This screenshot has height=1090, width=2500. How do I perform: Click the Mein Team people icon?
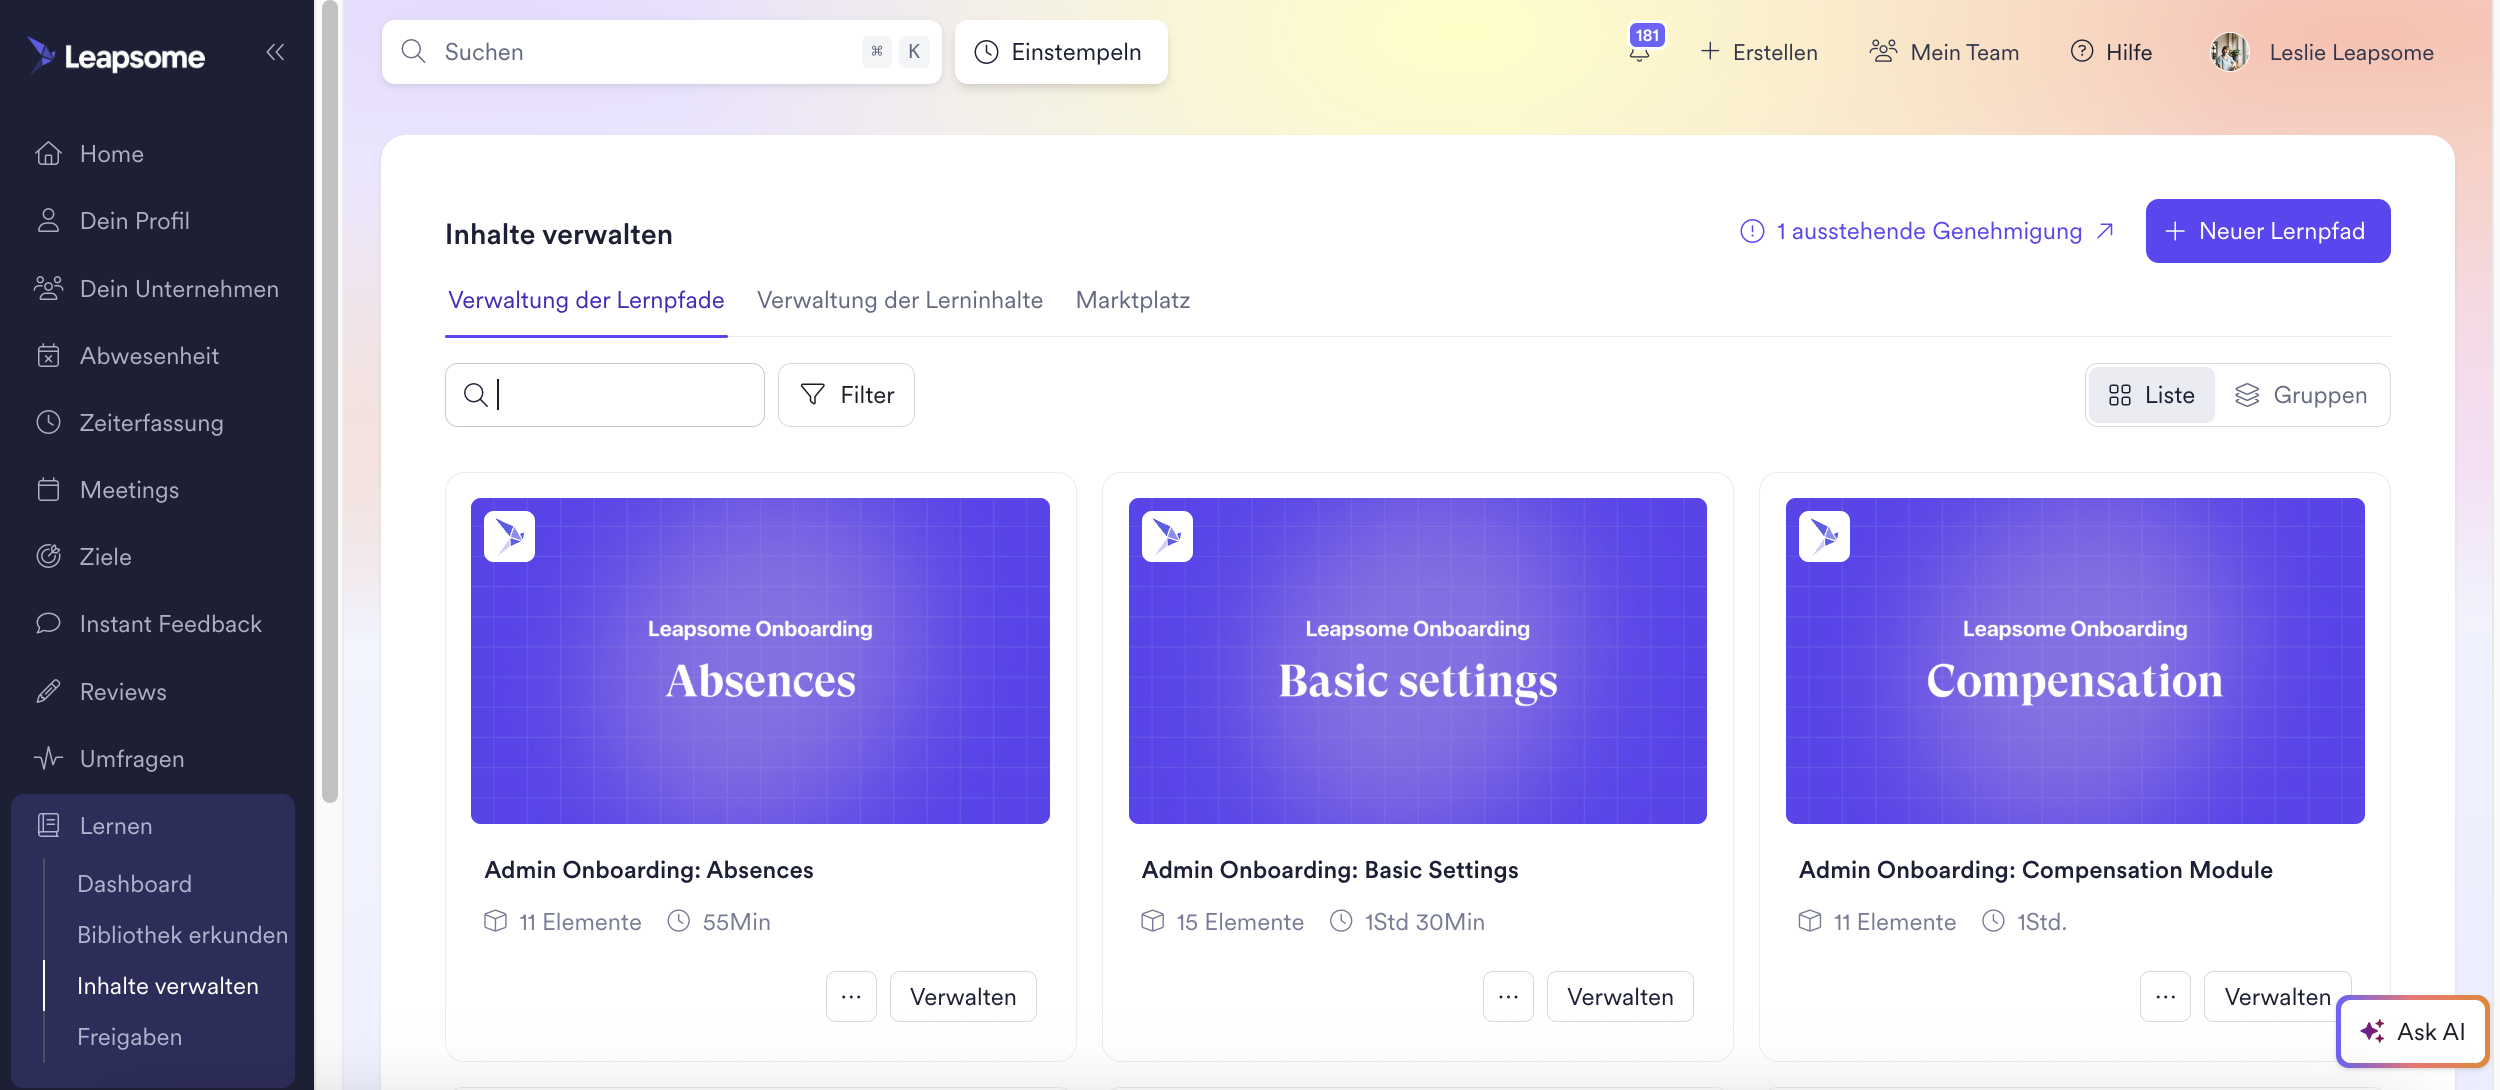pos(1883,51)
